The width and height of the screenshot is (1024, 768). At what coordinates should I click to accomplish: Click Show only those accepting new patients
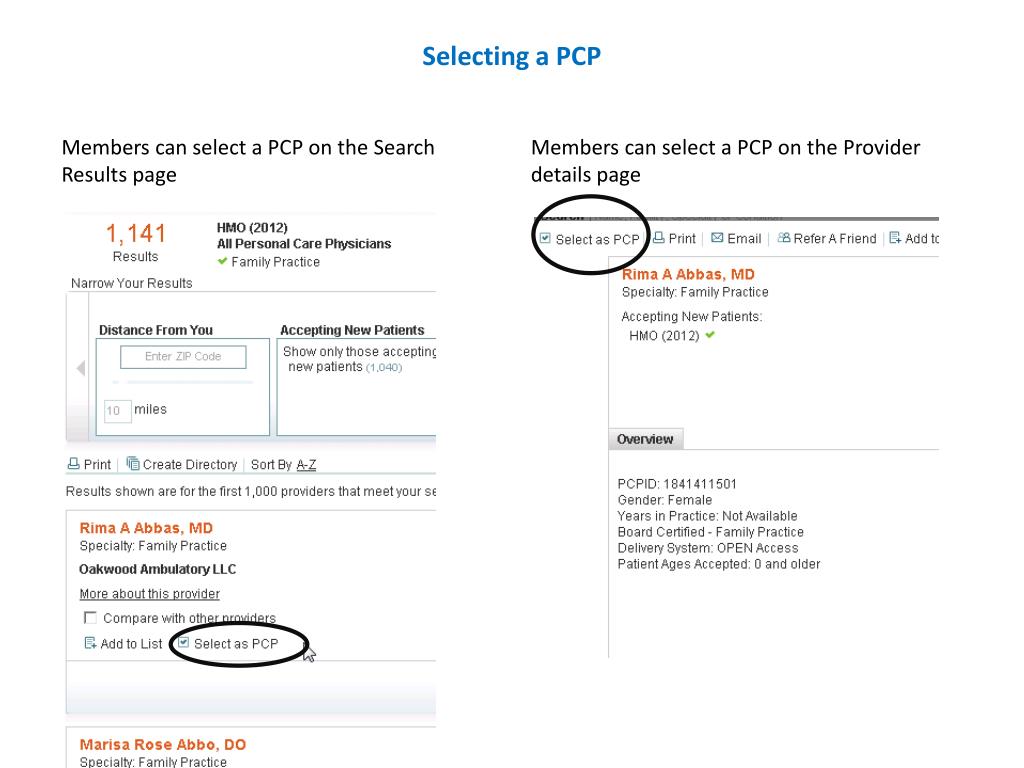click(x=359, y=359)
